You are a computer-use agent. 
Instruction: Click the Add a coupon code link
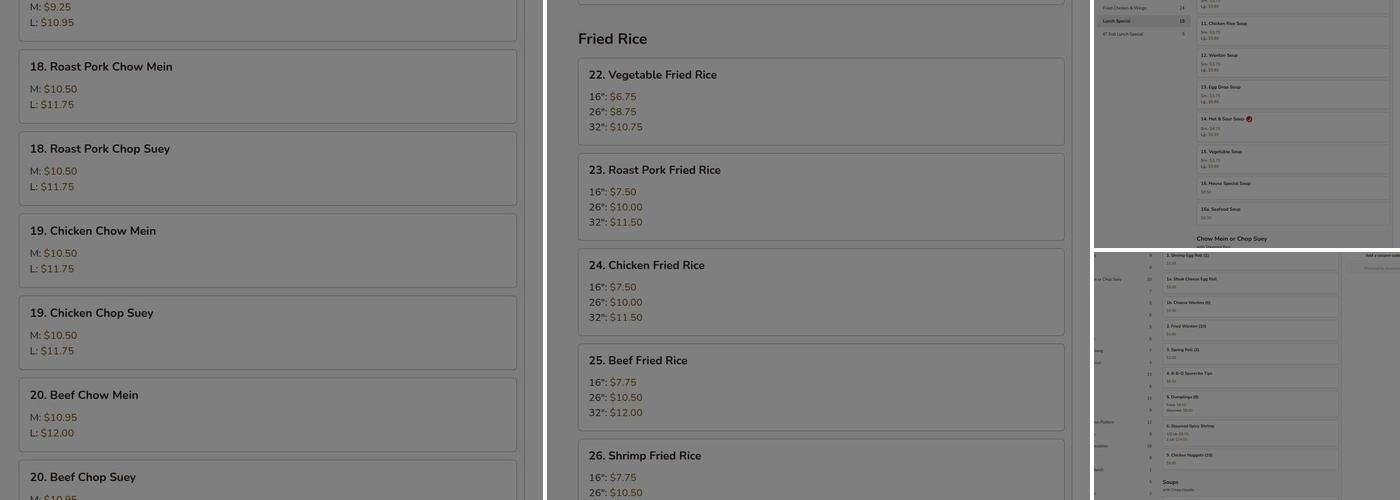point(1382,255)
